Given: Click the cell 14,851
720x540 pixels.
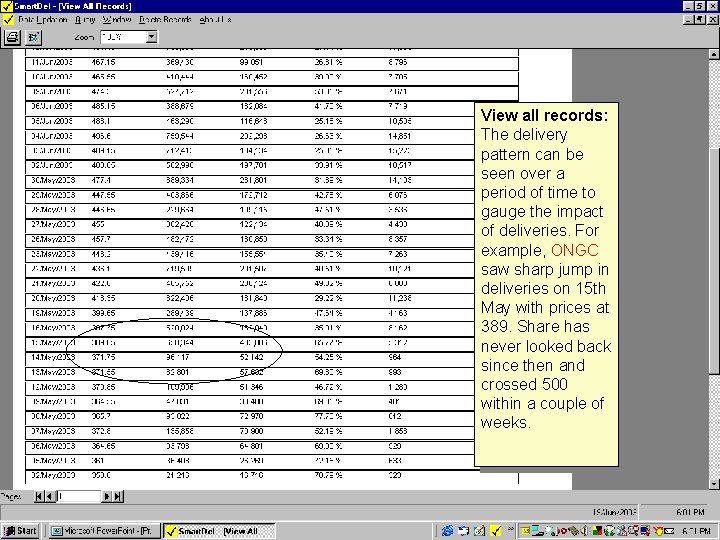Looking at the screenshot, I should (x=399, y=136).
